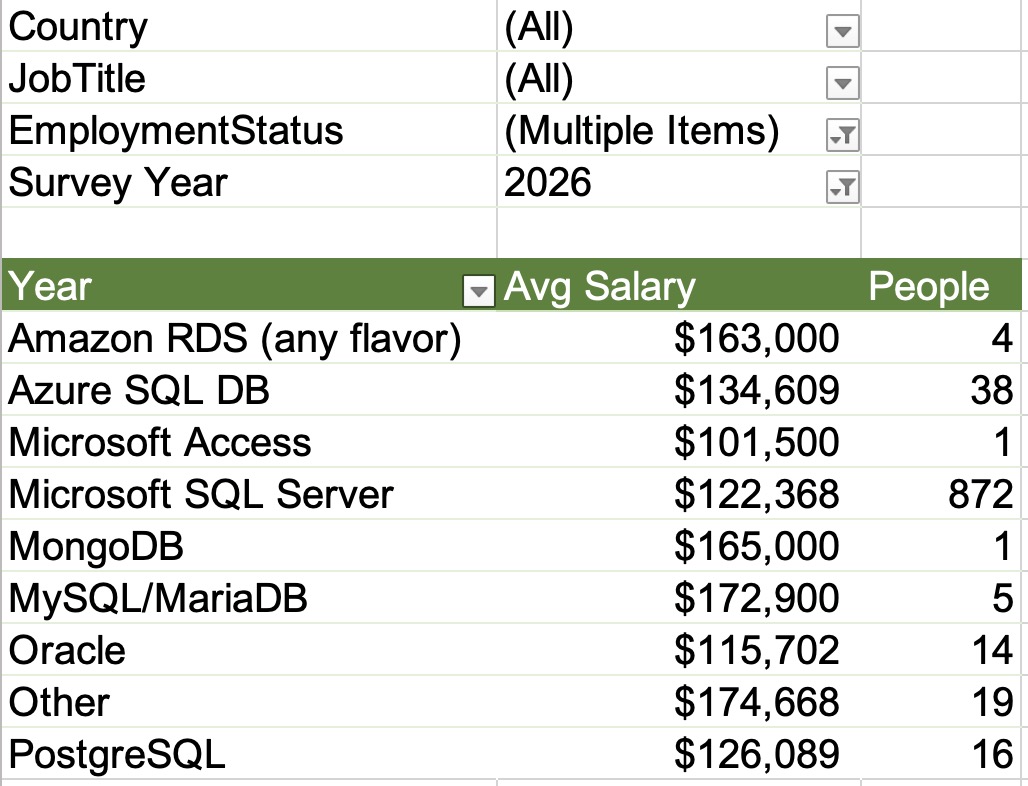Click the Amazon RDS (any flavor) row label
Image resolution: width=1028 pixels, height=786 pixels.
pyautogui.click(x=235, y=339)
